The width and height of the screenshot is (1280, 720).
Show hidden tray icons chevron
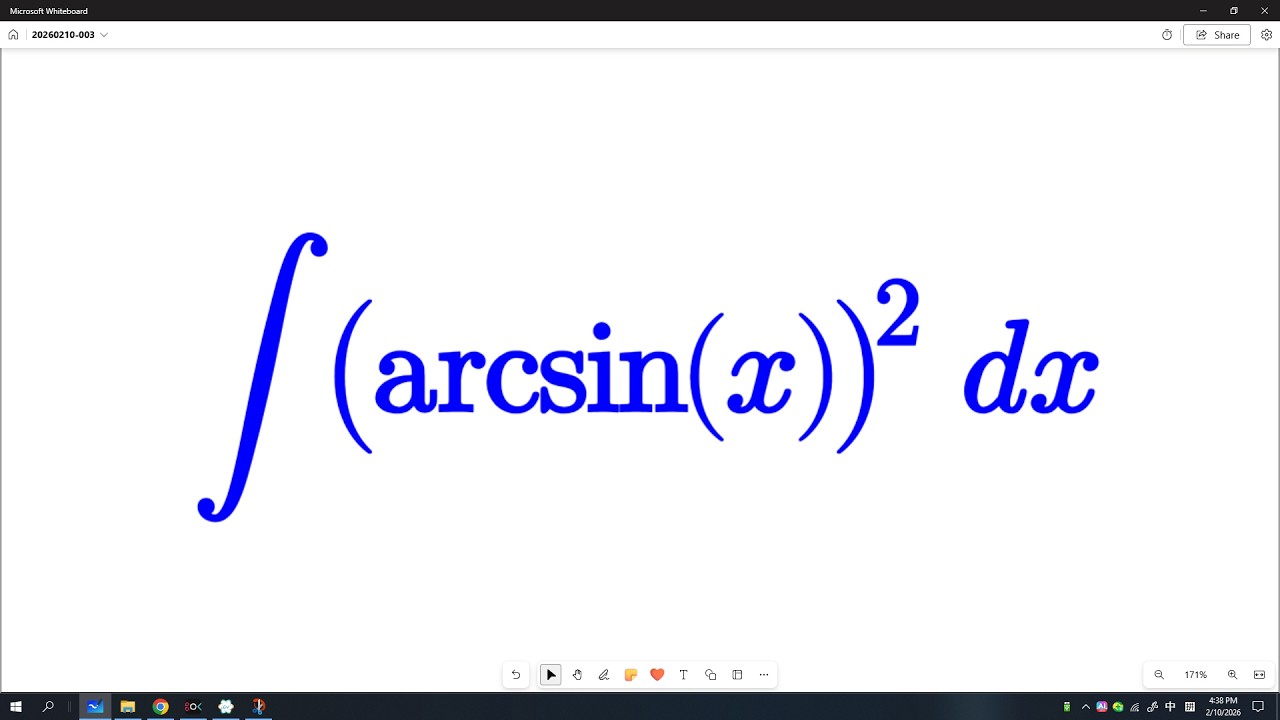click(1086, 707)
